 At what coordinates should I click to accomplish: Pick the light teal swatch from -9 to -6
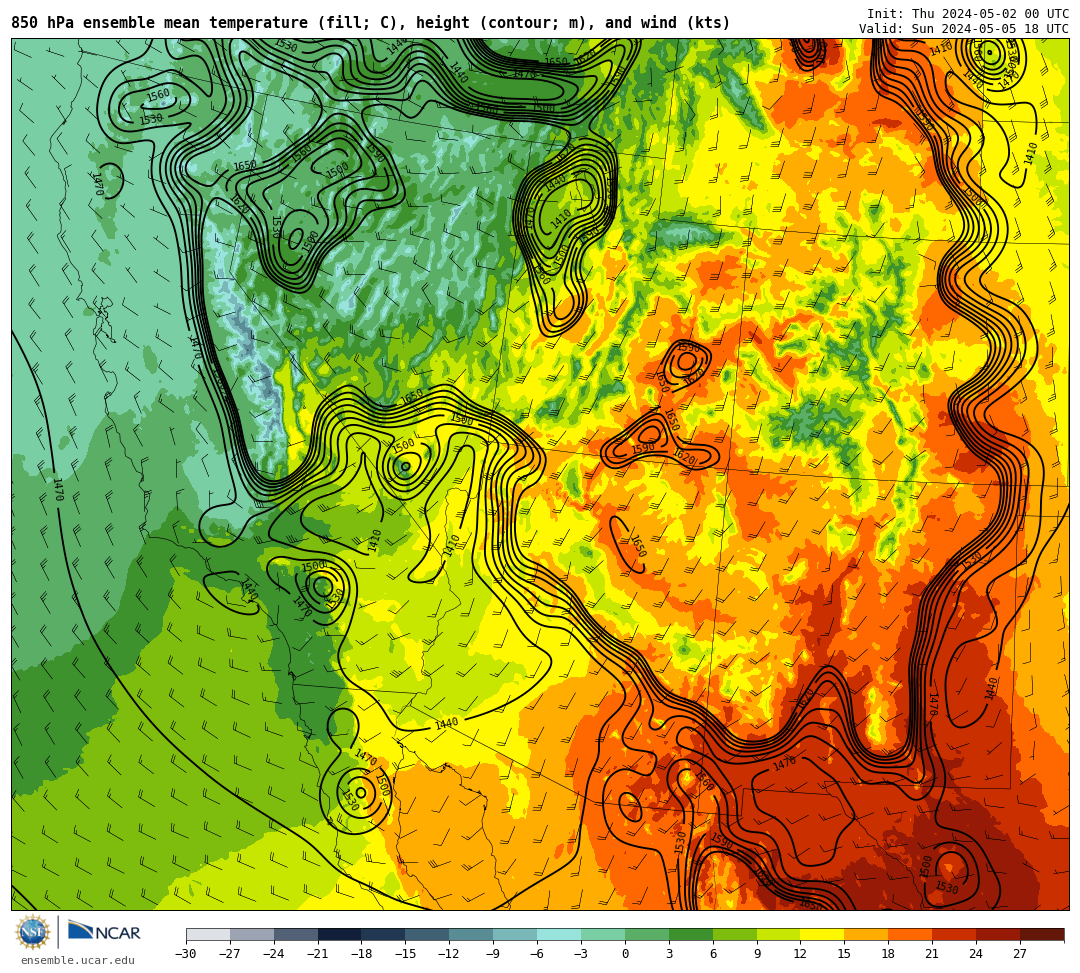click(x=515, y=934)
